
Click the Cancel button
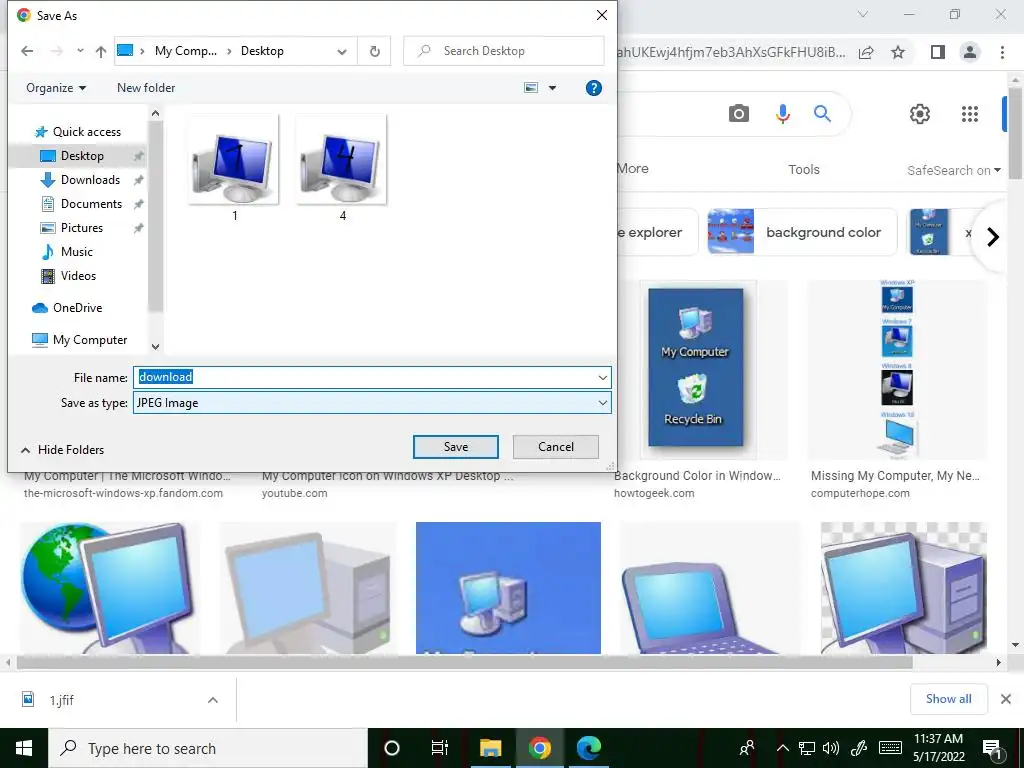tap(556, 447)
